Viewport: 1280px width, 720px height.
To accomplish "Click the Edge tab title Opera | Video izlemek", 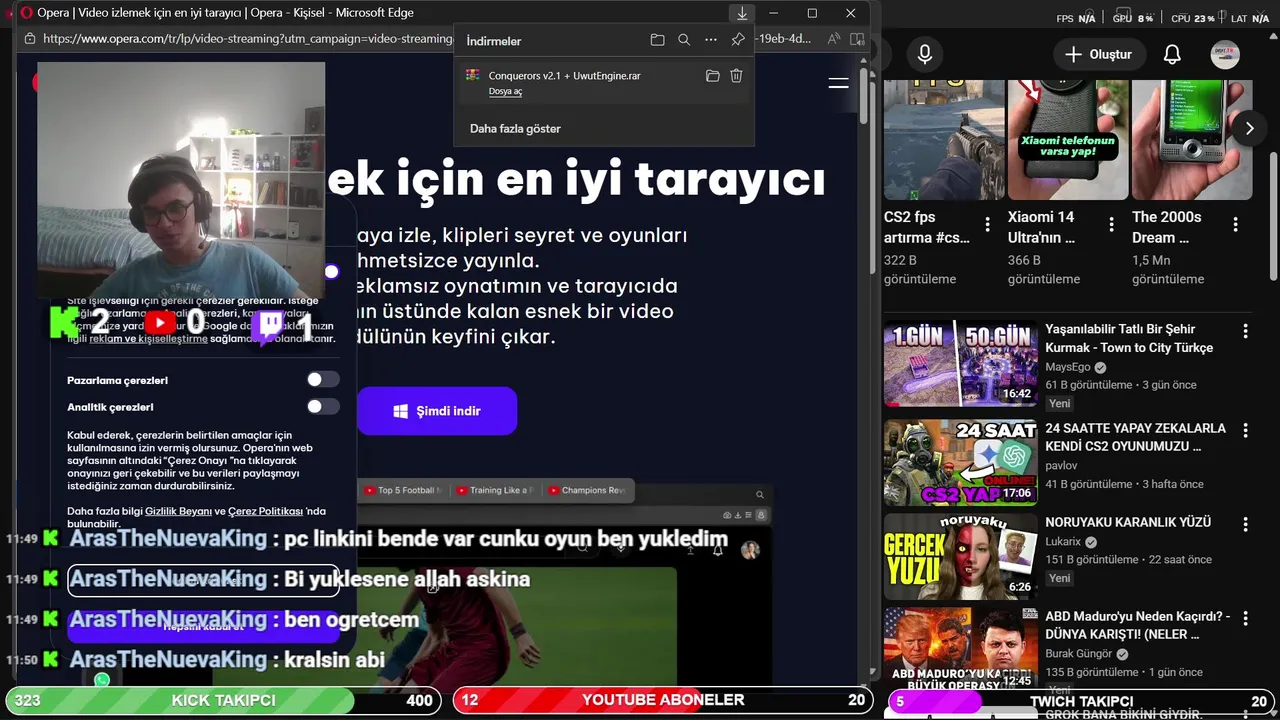I will tap(225, 13).
